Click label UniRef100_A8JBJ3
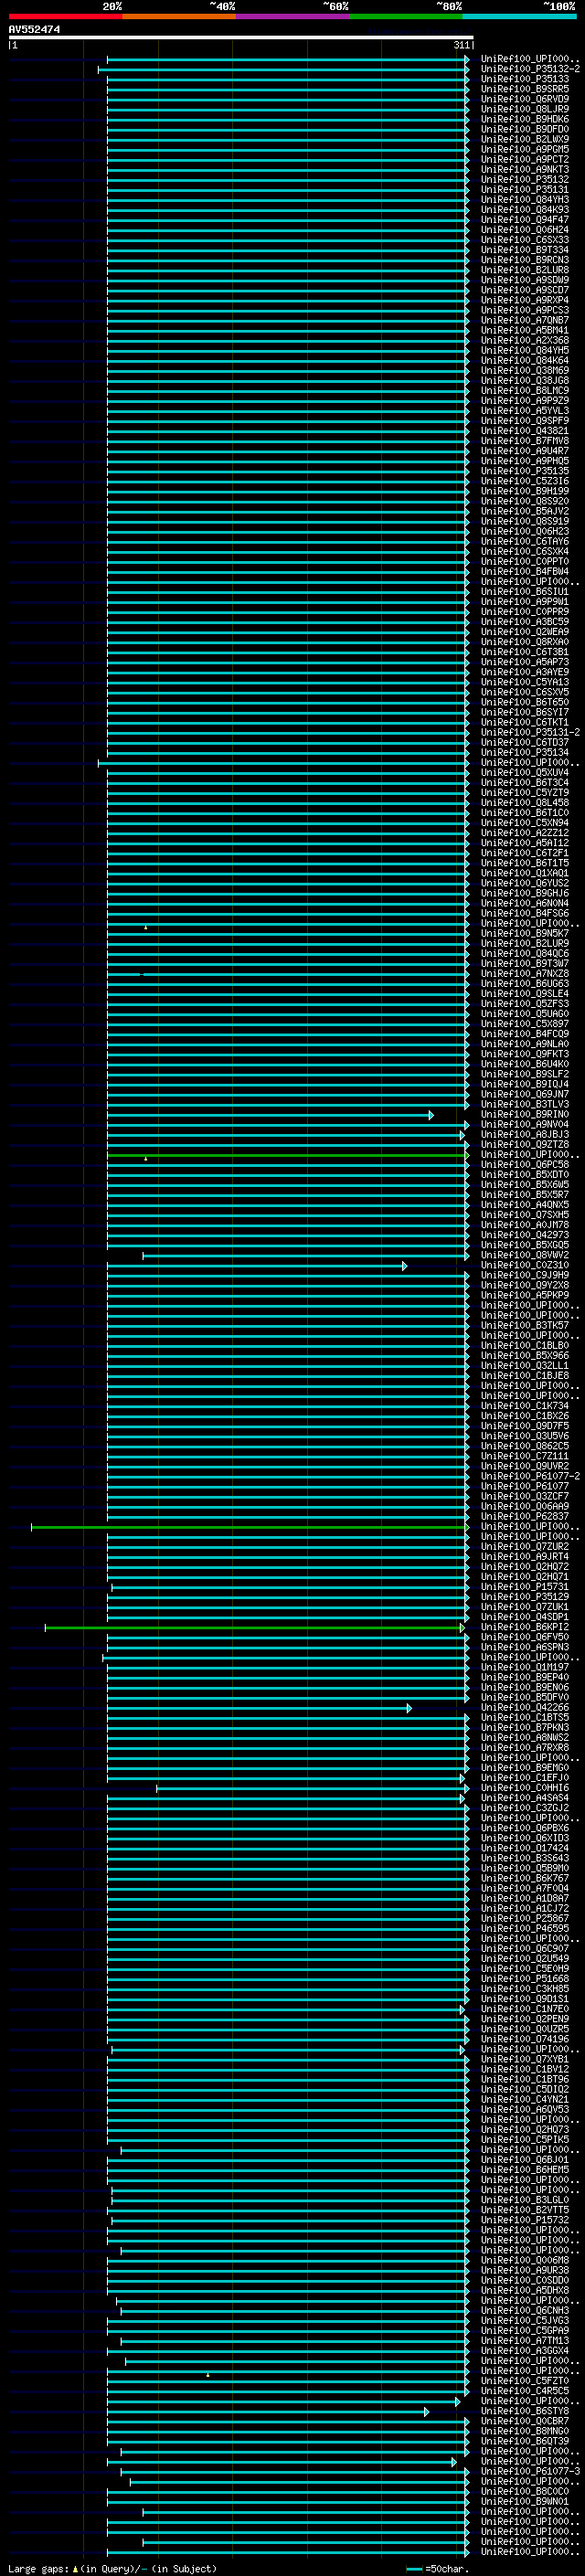This screenshot has width=585, height=2576. click(525, 1135)
